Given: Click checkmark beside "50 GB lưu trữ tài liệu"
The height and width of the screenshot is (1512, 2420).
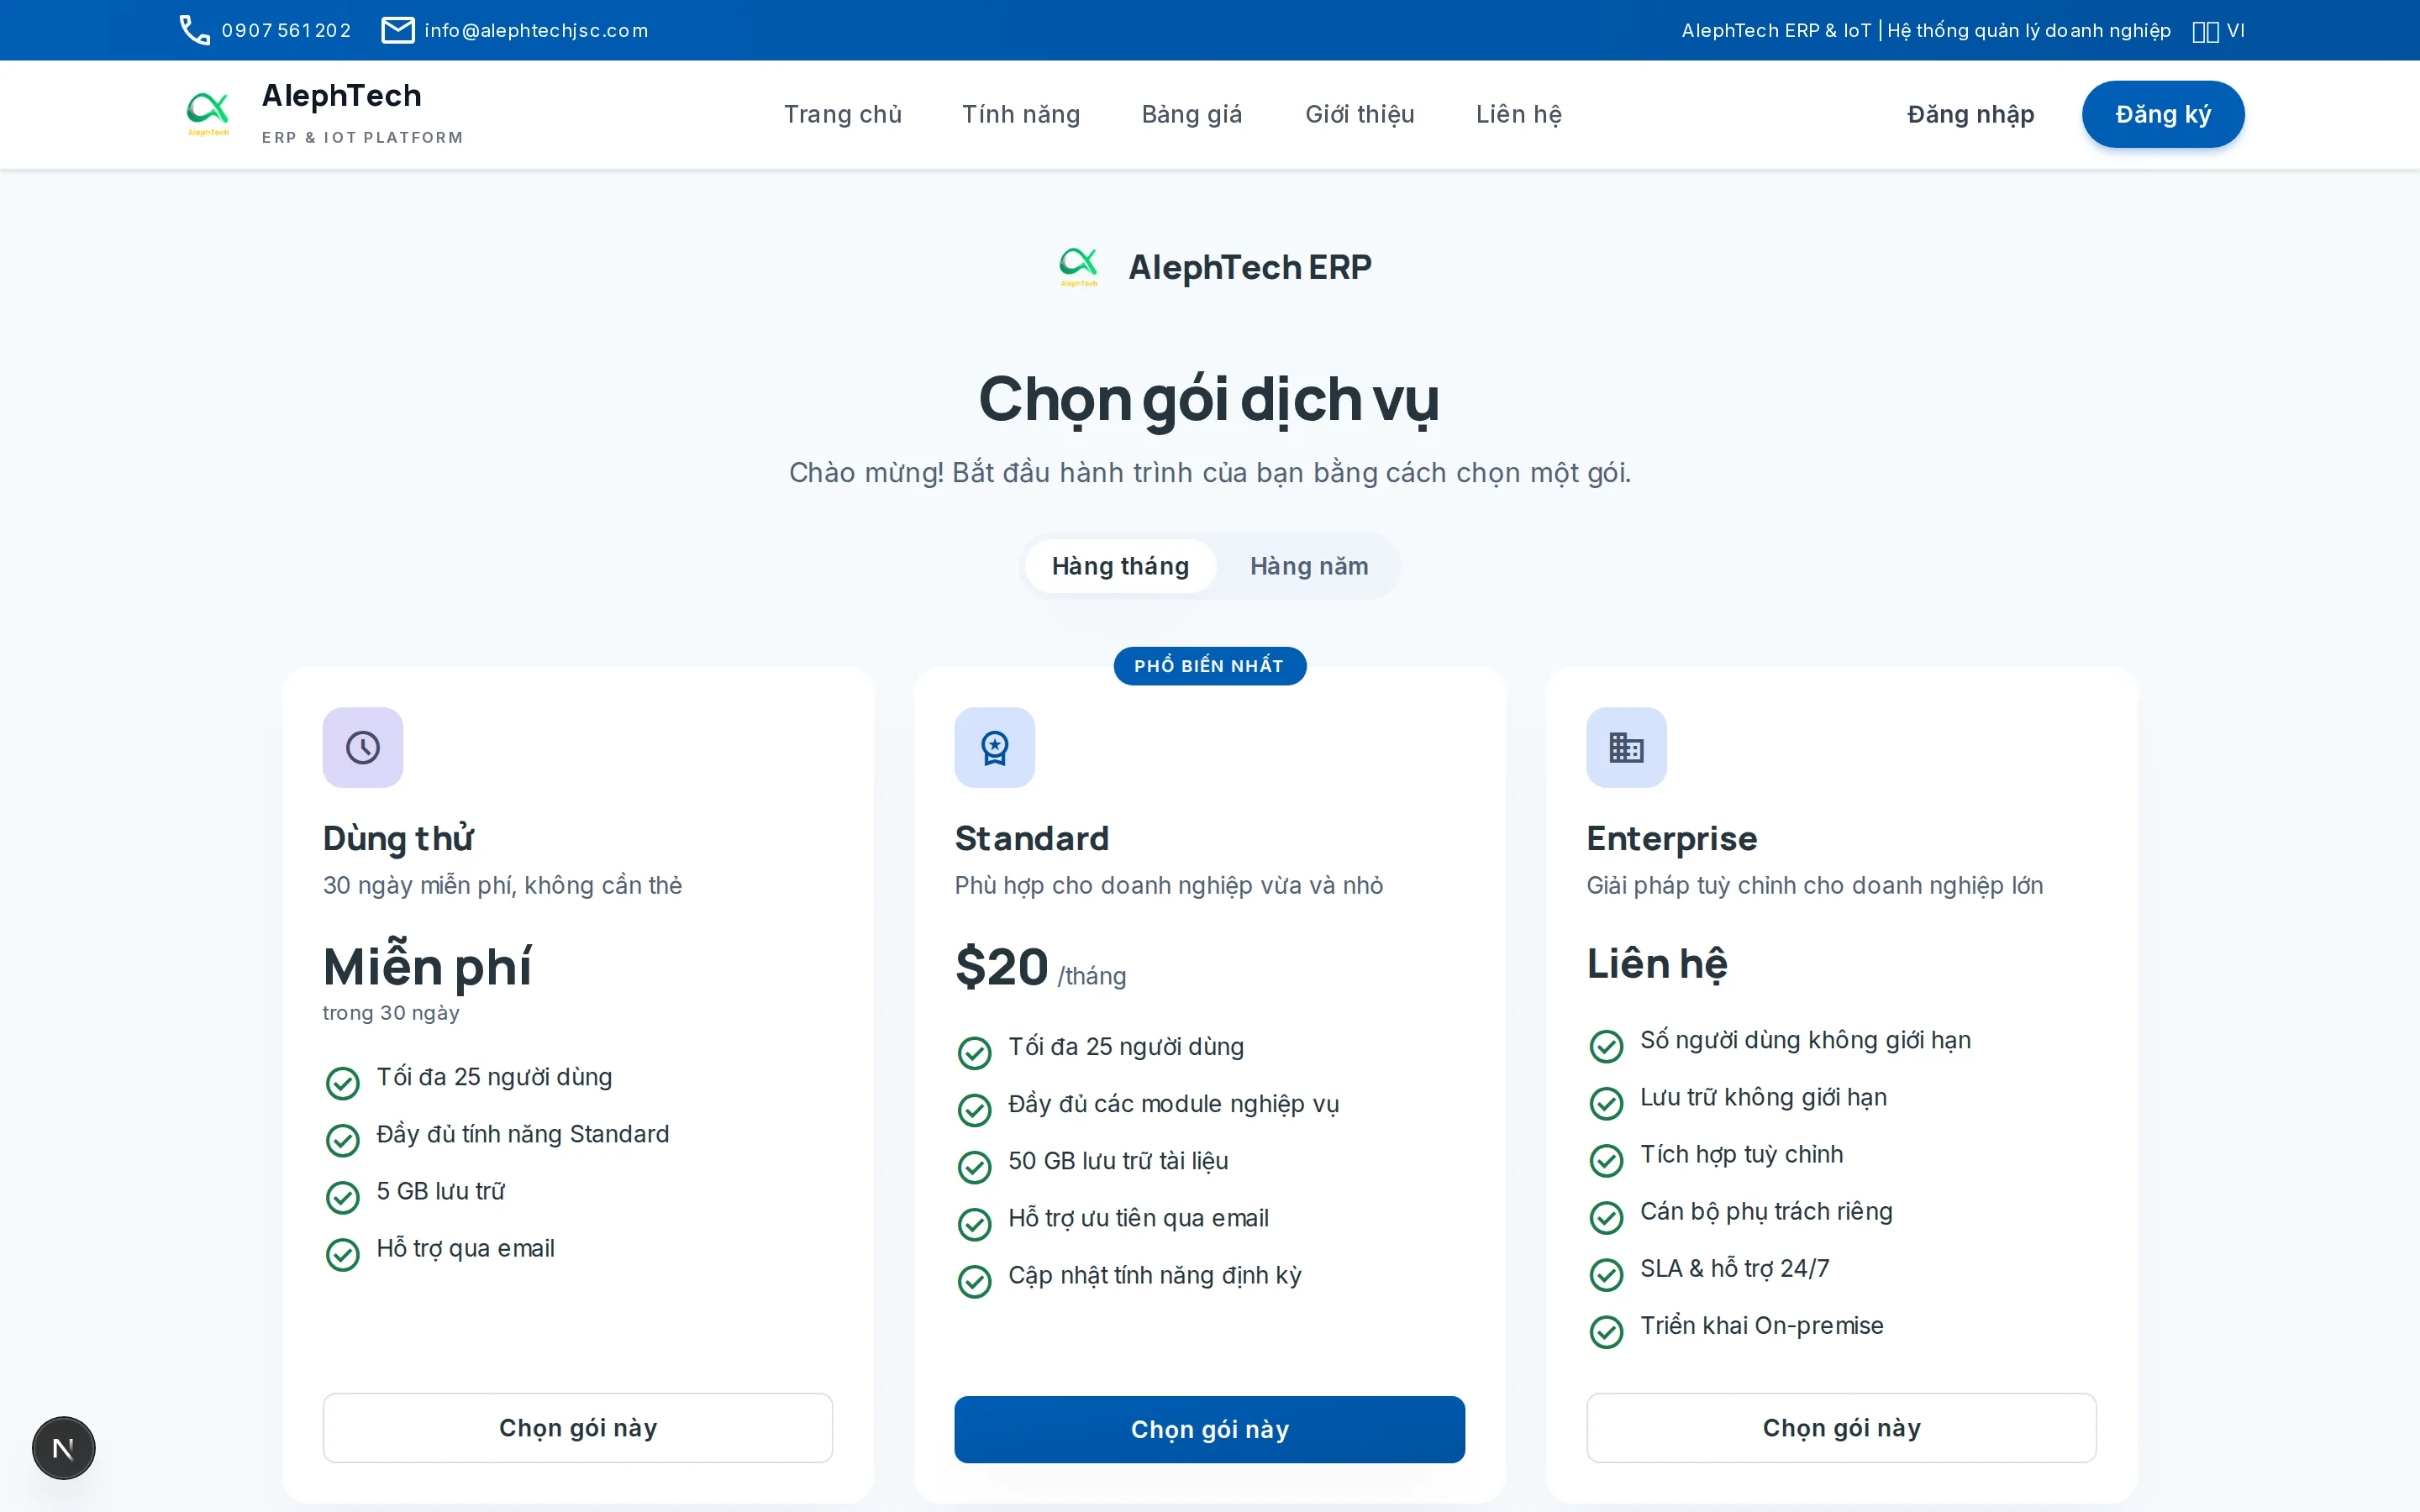Looking at the screenshot, I should click(x=975, y=1166).
